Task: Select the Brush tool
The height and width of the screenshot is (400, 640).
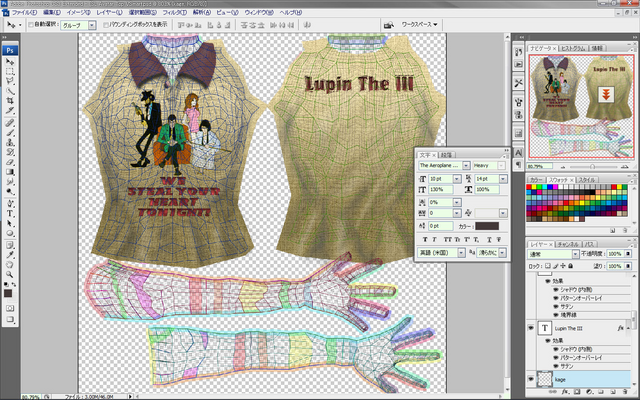Action: (x=10, y=133)
